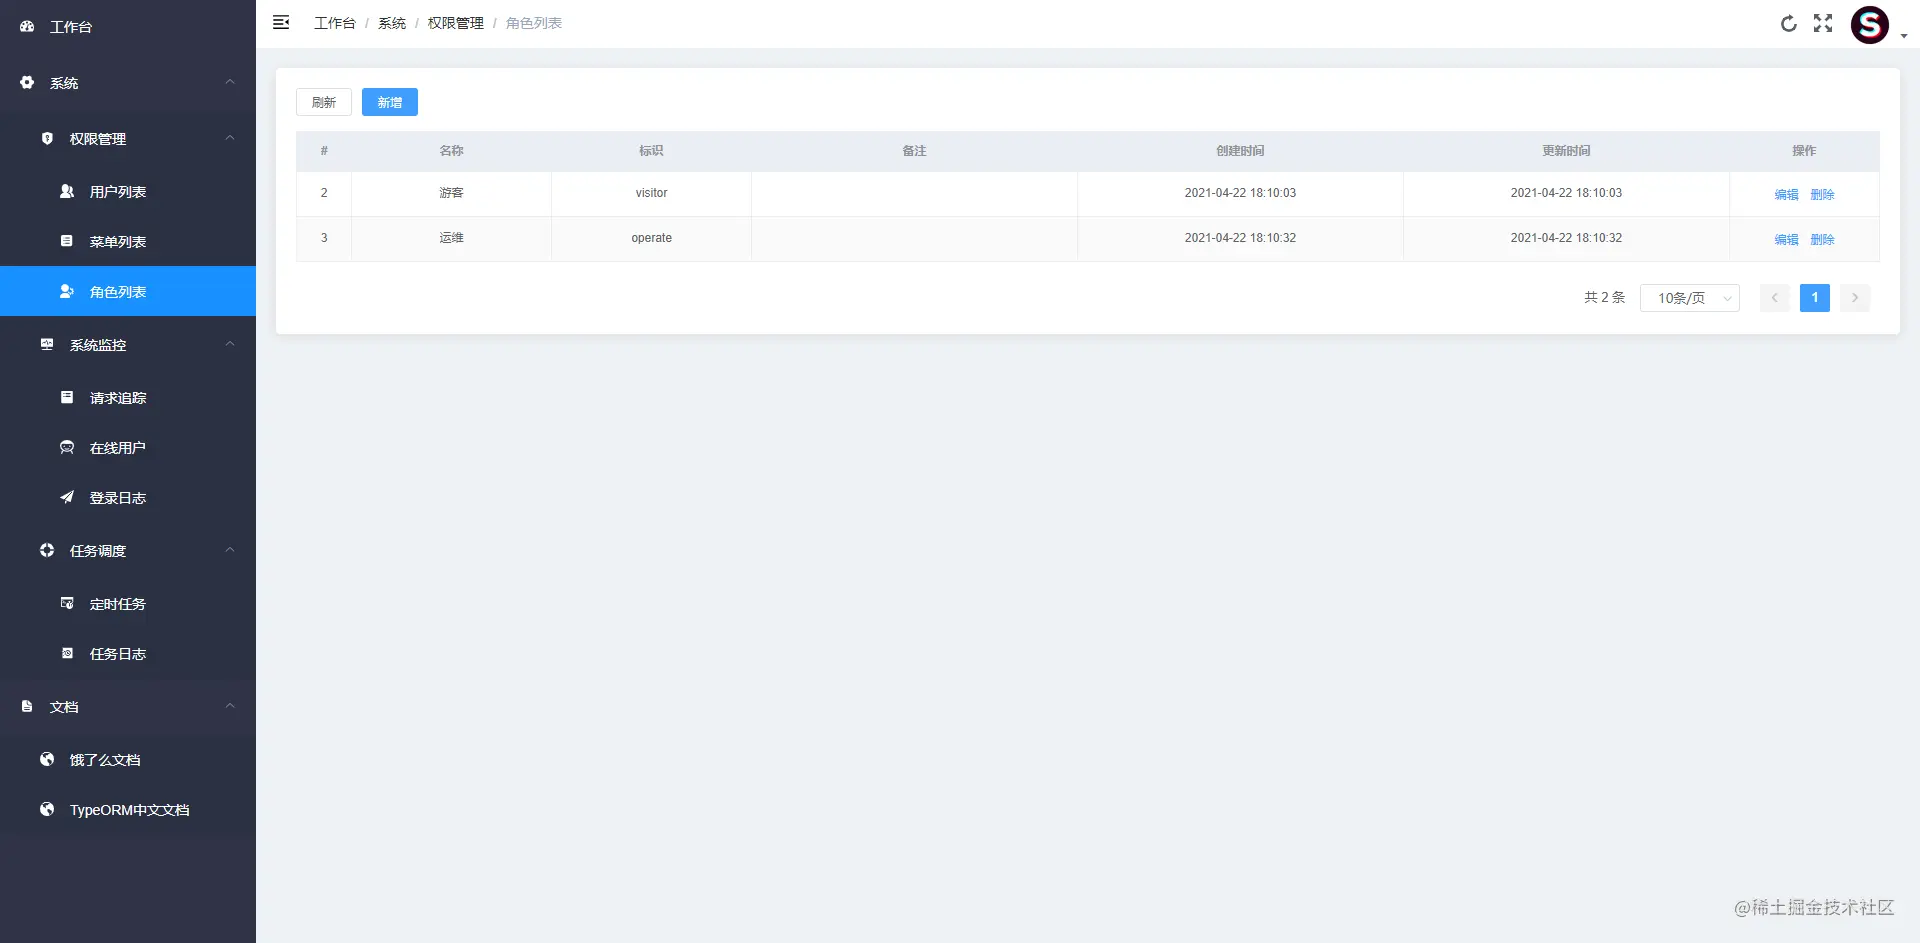The width and height of the screenshot is (1920, 943).
Task: Delete the 运维 operate role
Action: 1822,239
